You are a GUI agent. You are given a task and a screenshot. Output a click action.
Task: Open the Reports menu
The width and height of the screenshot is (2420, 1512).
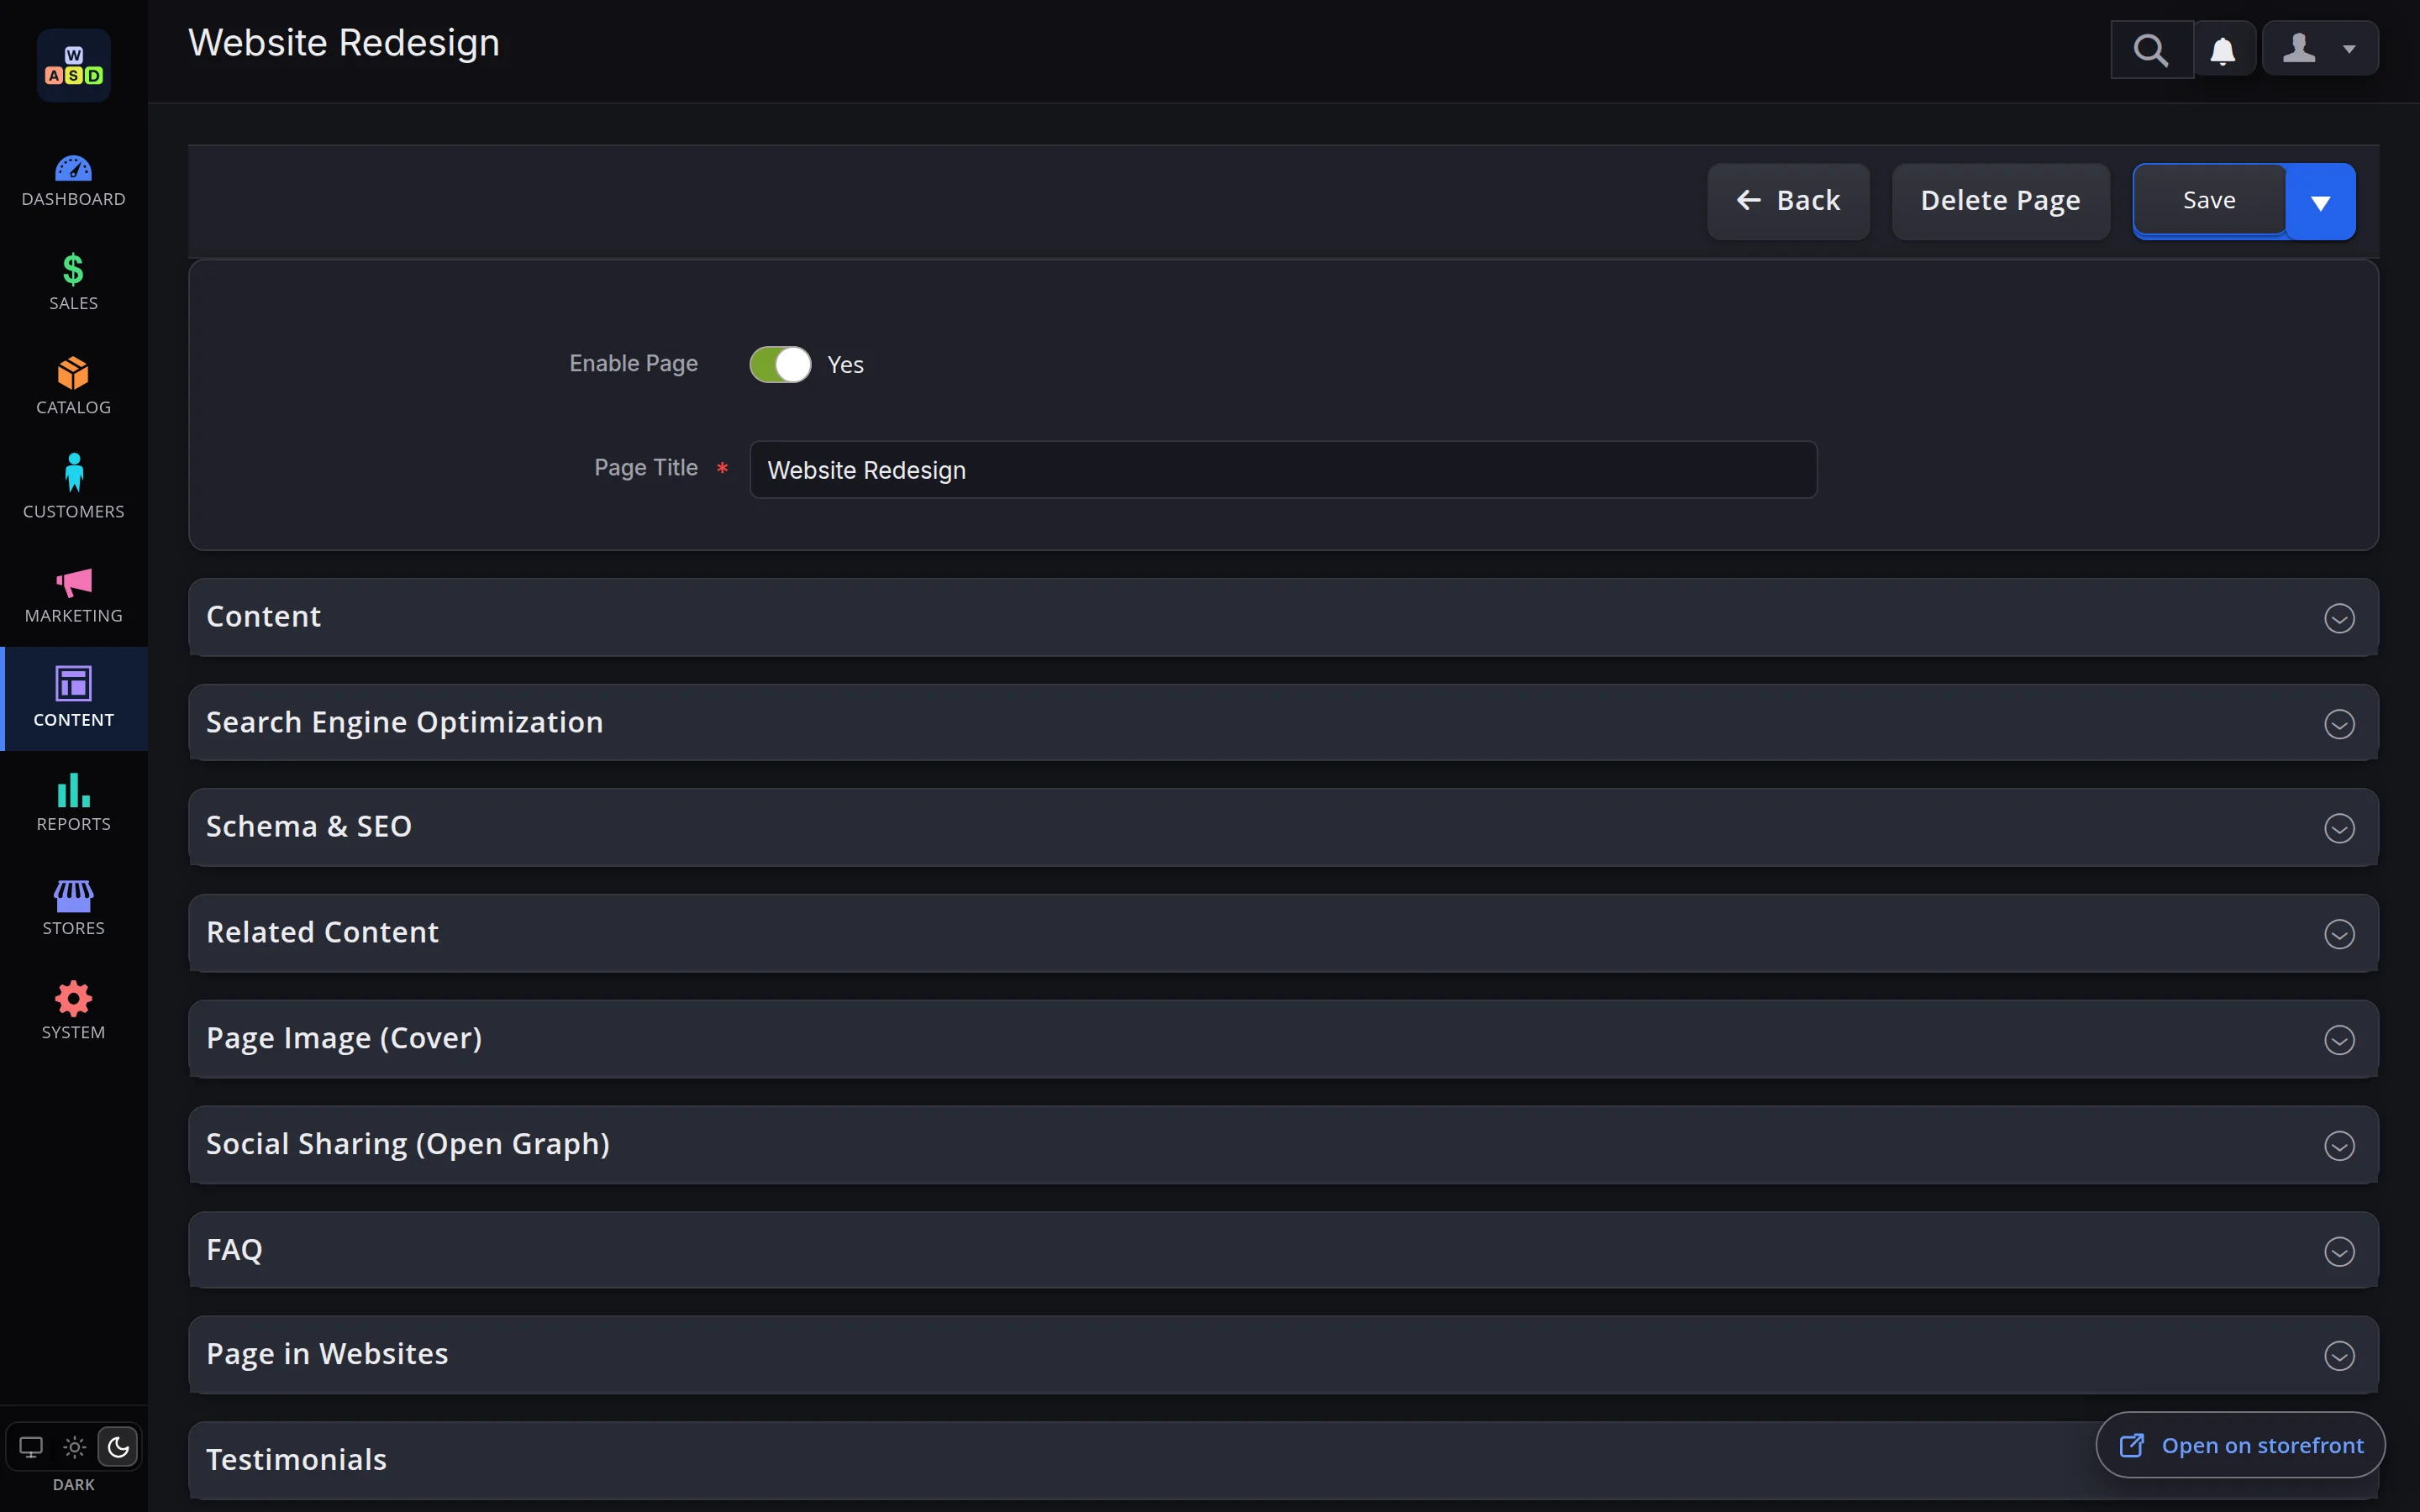(x=73, y=803)
